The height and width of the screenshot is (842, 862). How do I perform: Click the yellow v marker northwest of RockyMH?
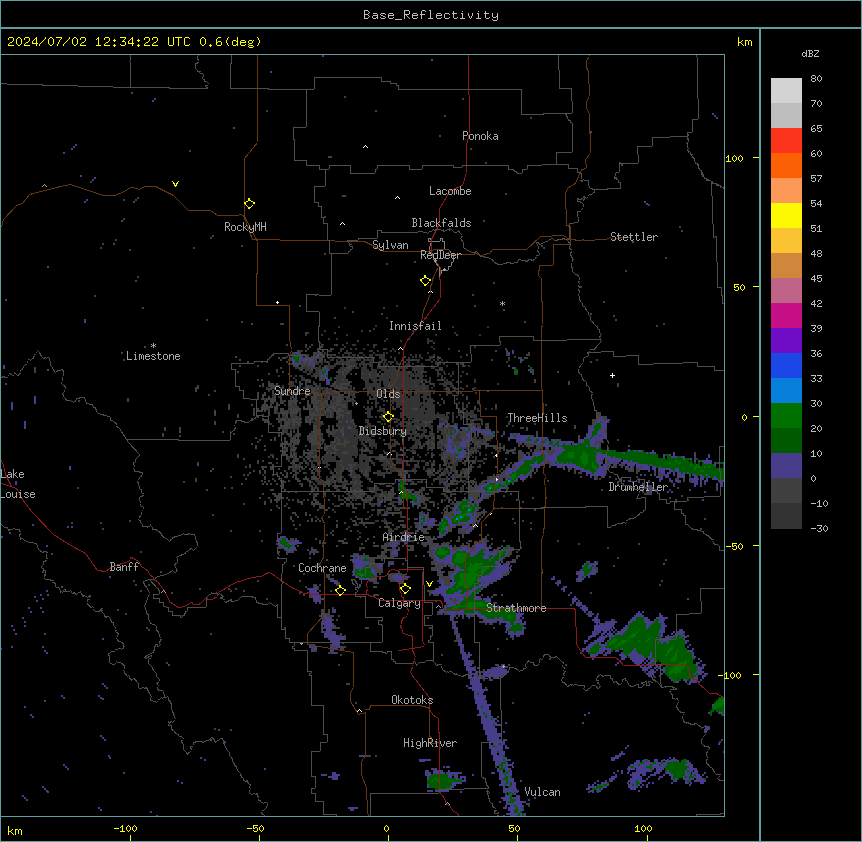[175, 184]
